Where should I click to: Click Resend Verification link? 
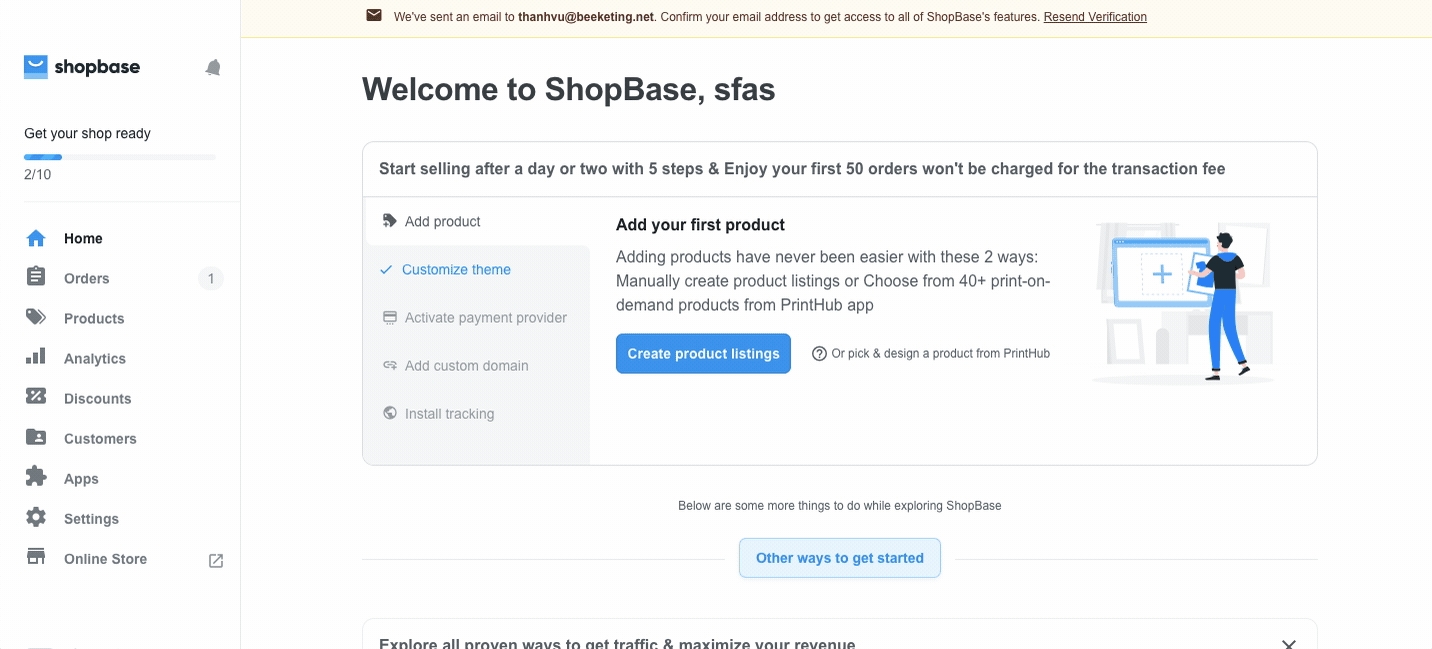(x=1095, y=17)
